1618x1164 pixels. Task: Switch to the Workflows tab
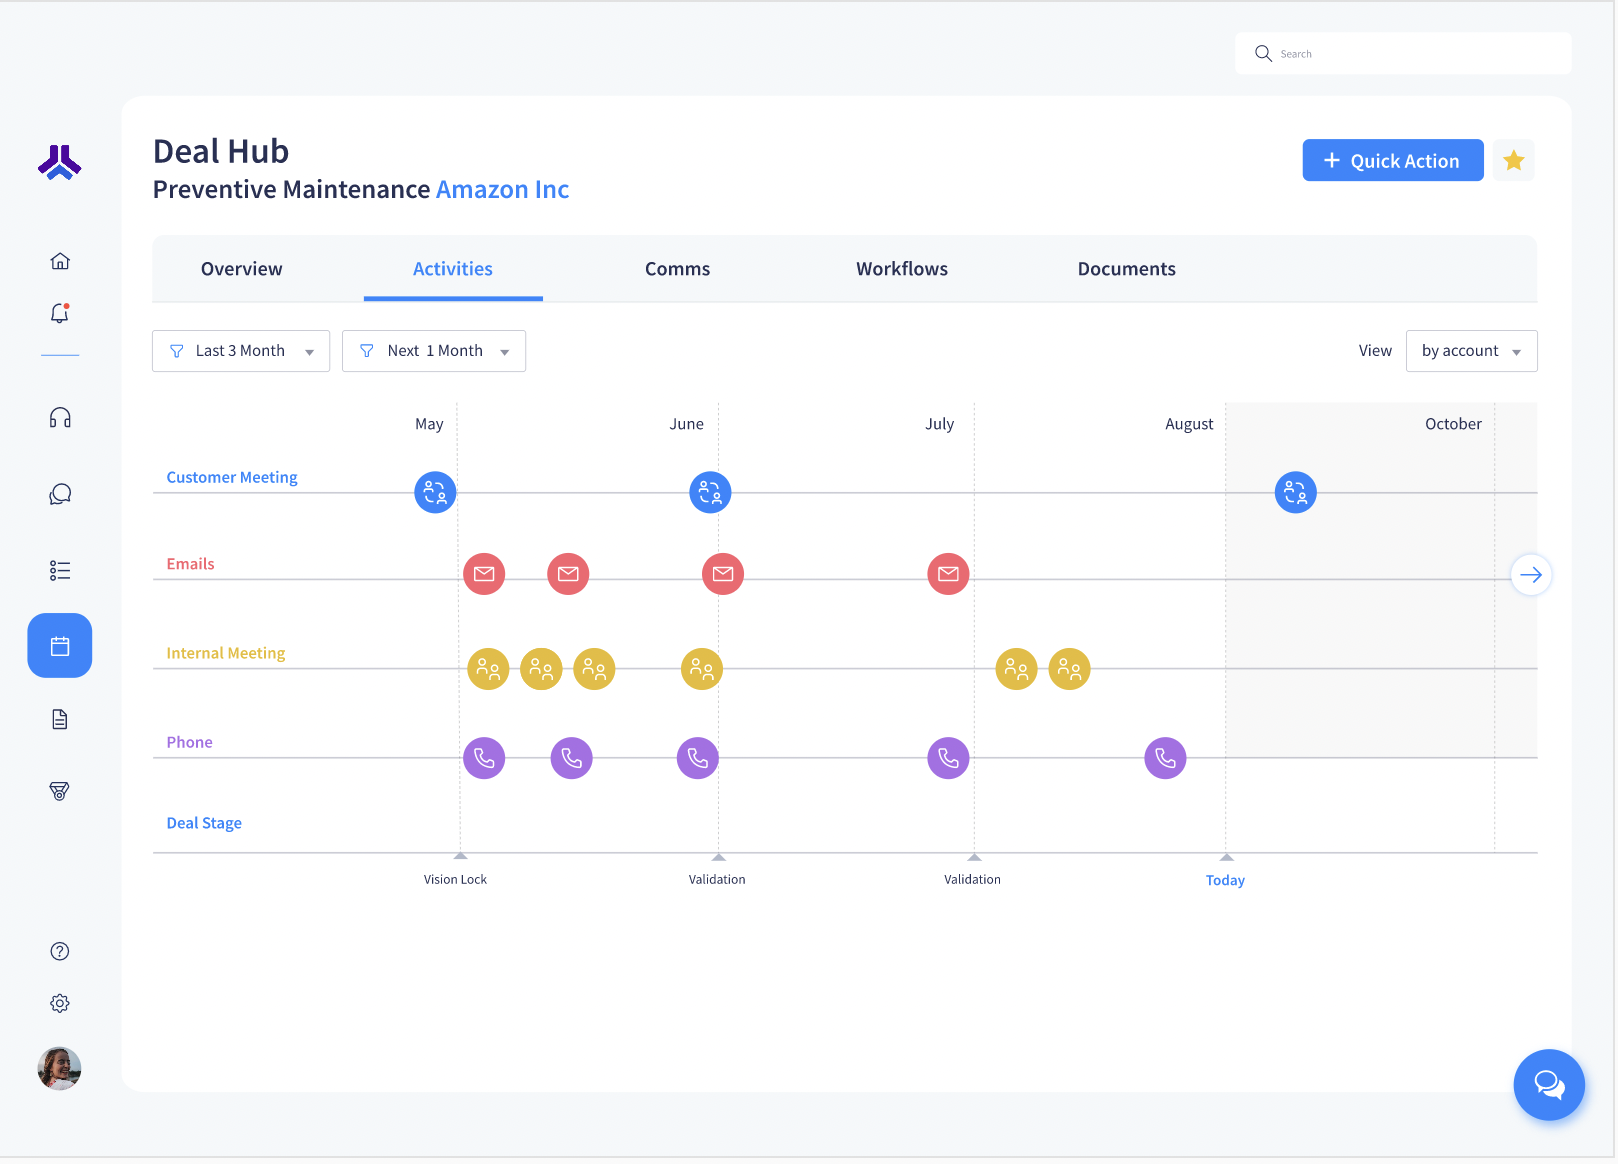[901, 268]
